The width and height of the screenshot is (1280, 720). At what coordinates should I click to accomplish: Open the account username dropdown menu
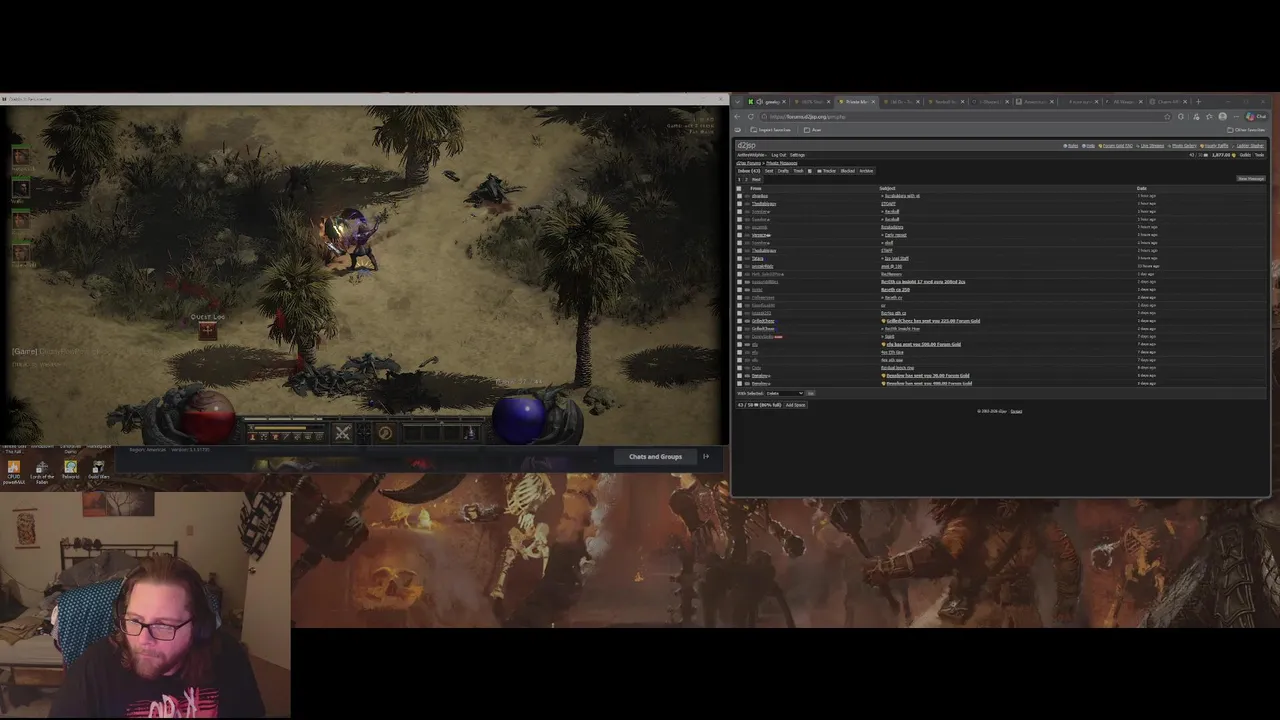pyautogui.click(x=752, y=155)
